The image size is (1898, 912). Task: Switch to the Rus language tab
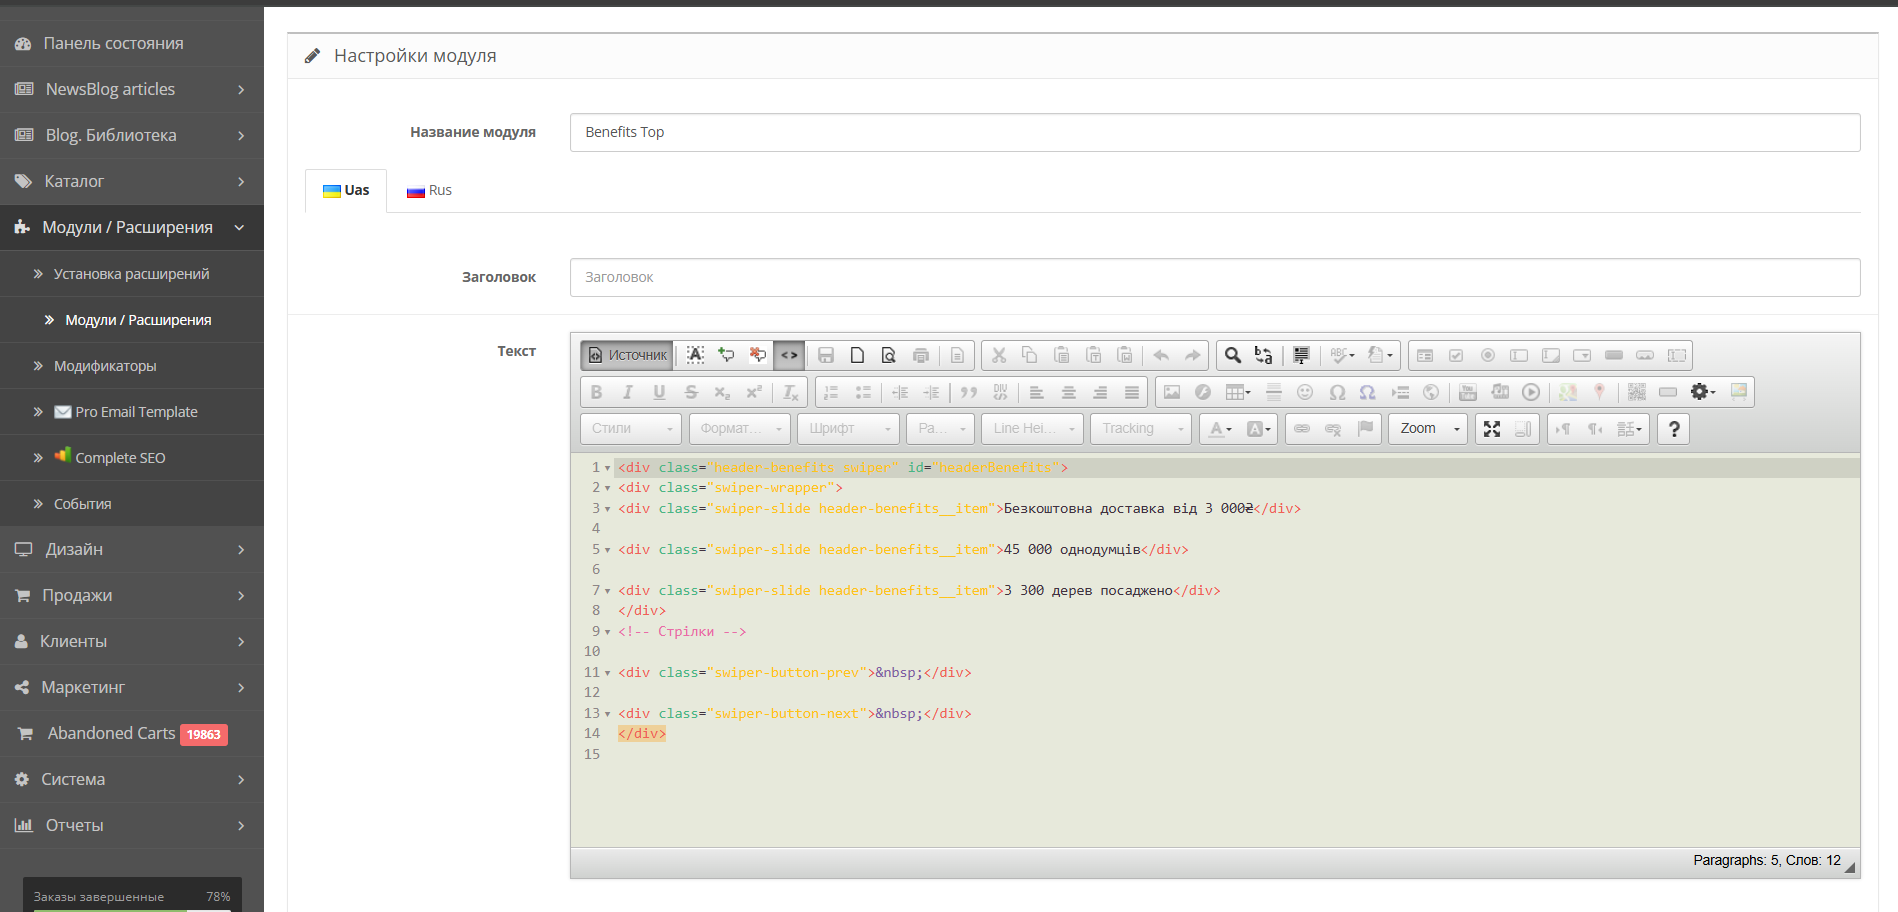coord(430,190)
